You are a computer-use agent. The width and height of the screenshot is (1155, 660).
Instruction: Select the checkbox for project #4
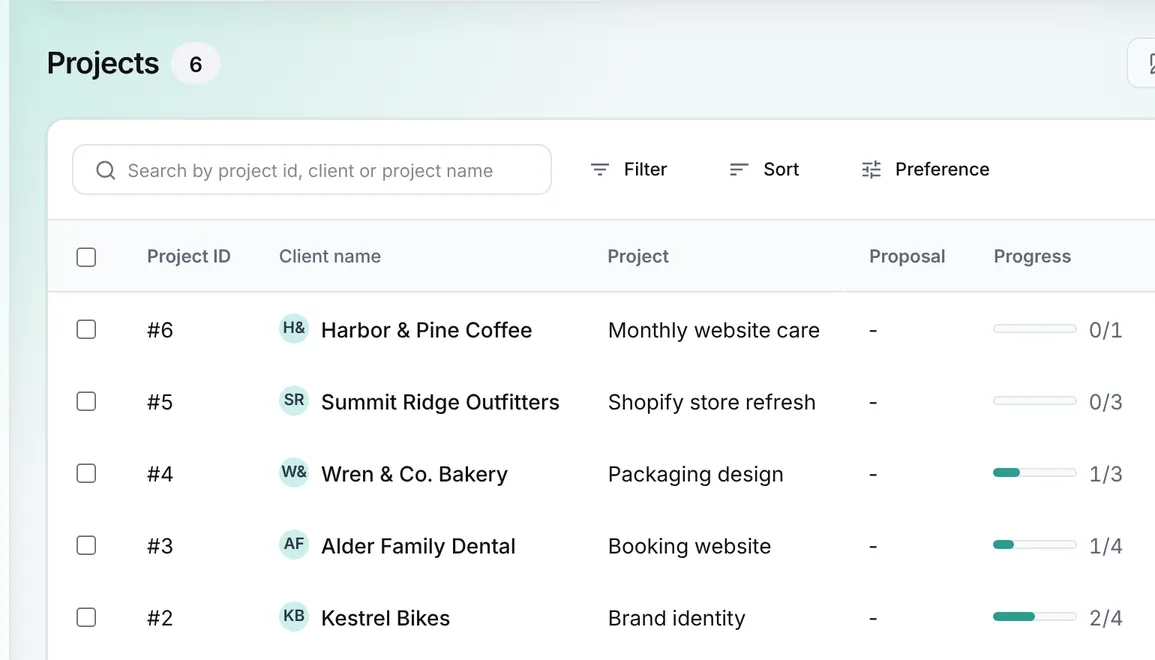[x=86, y=473]
